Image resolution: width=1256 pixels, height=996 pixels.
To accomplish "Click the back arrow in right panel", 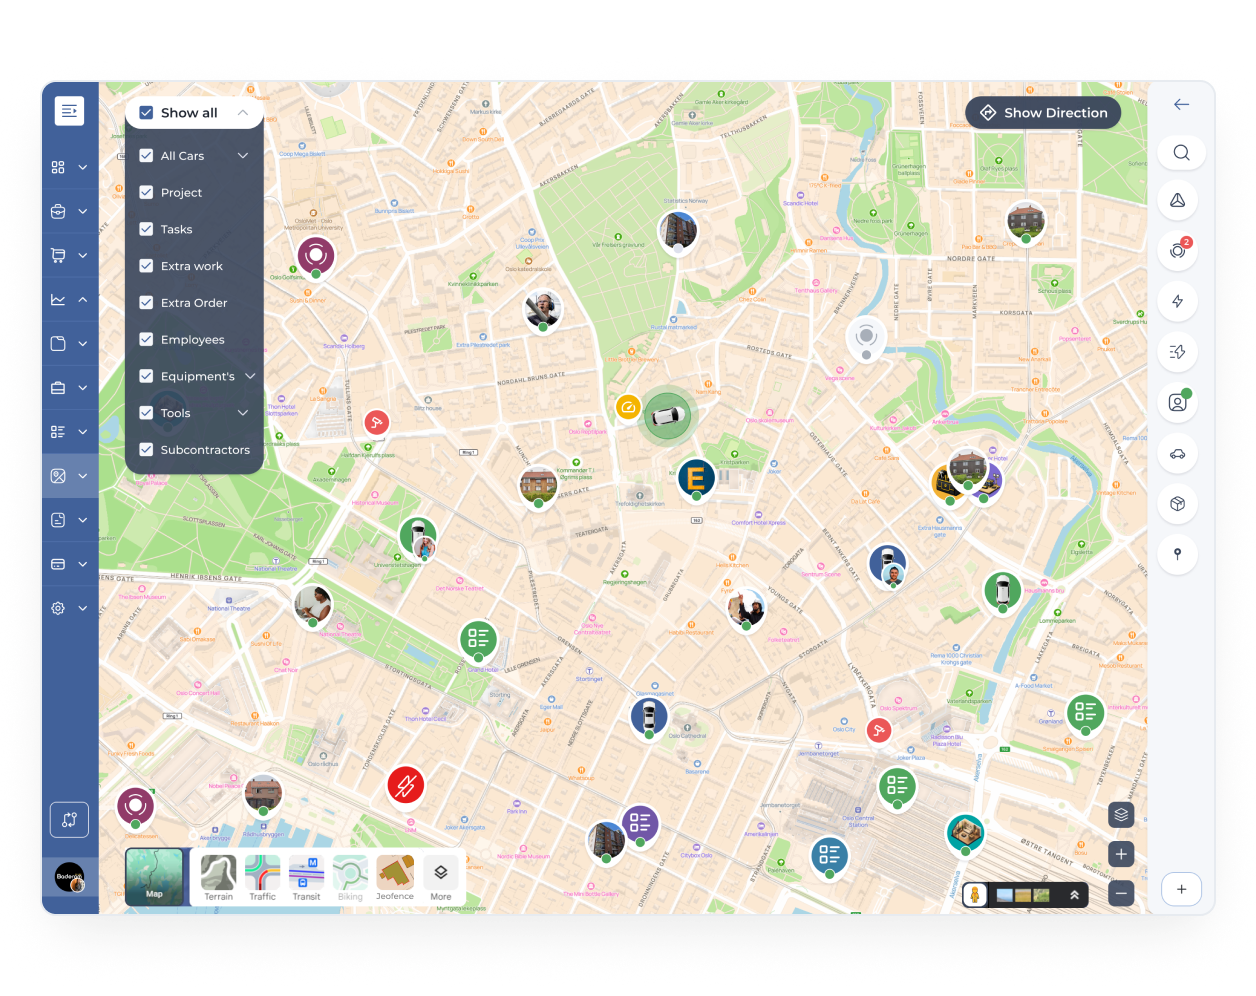I will point(1181,104).
